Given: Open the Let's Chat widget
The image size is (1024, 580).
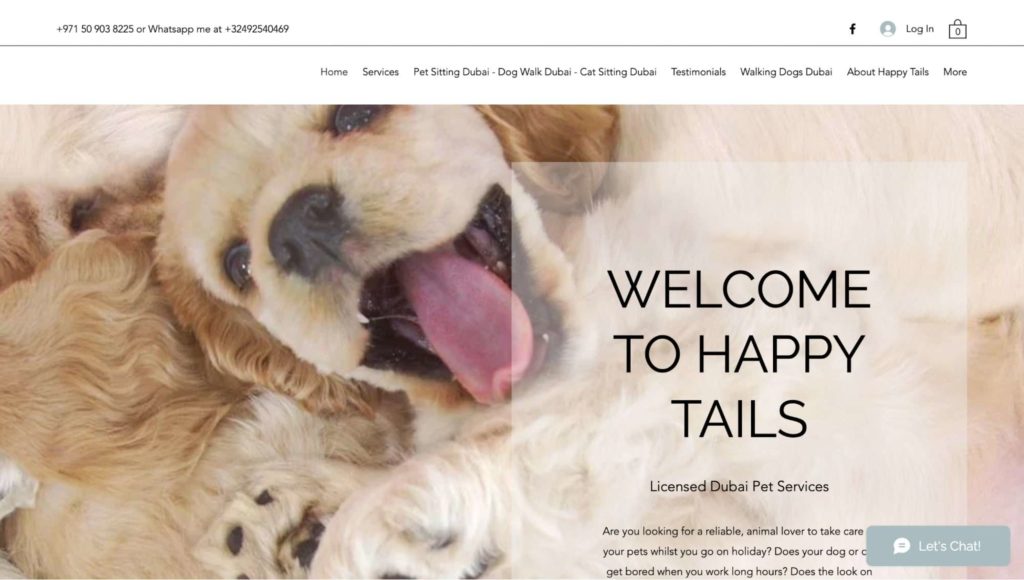Looking at the screenshot, I should pyautogui.click(x=938, y=546).
